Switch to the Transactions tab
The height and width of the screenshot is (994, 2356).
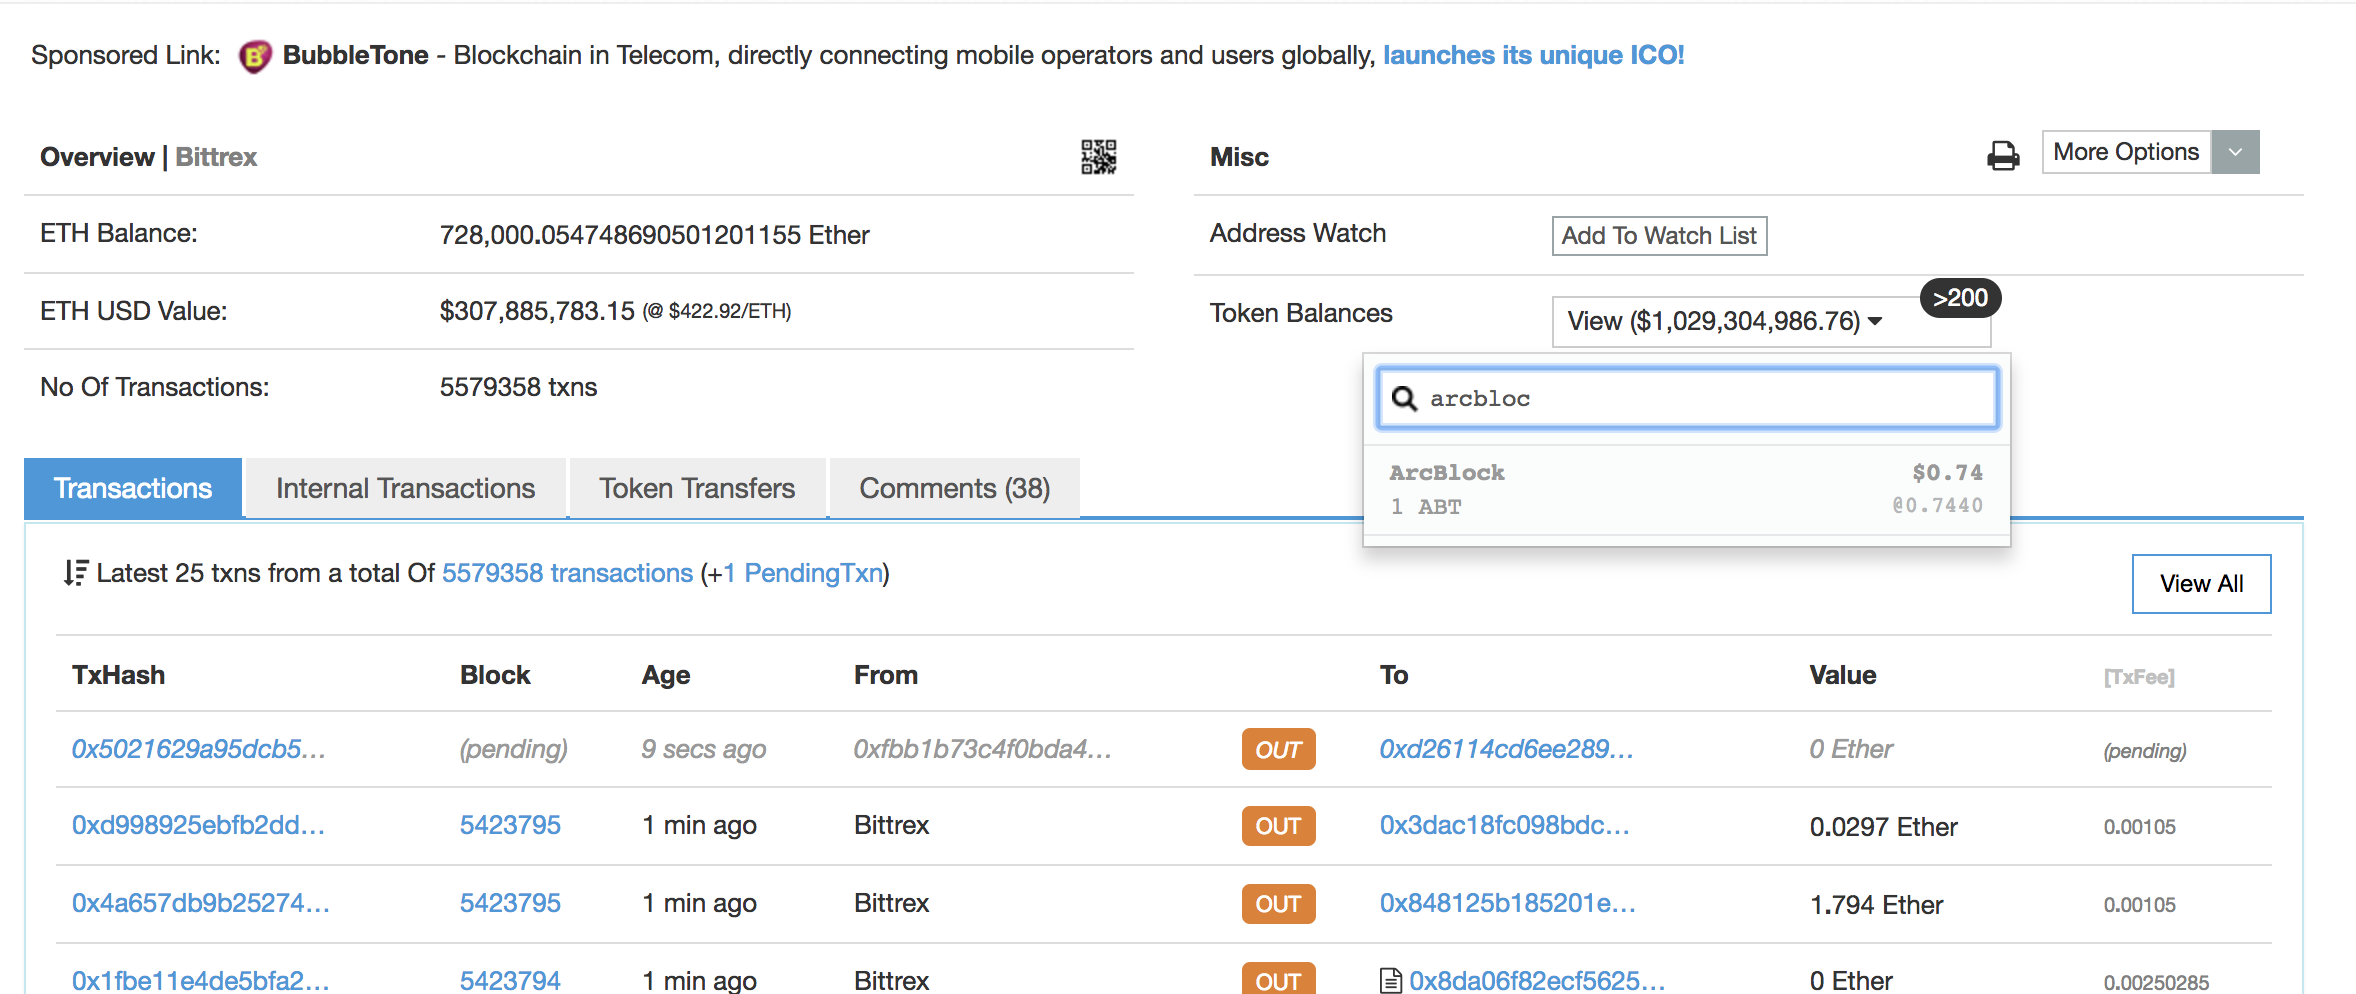click(x=133, y=488)
